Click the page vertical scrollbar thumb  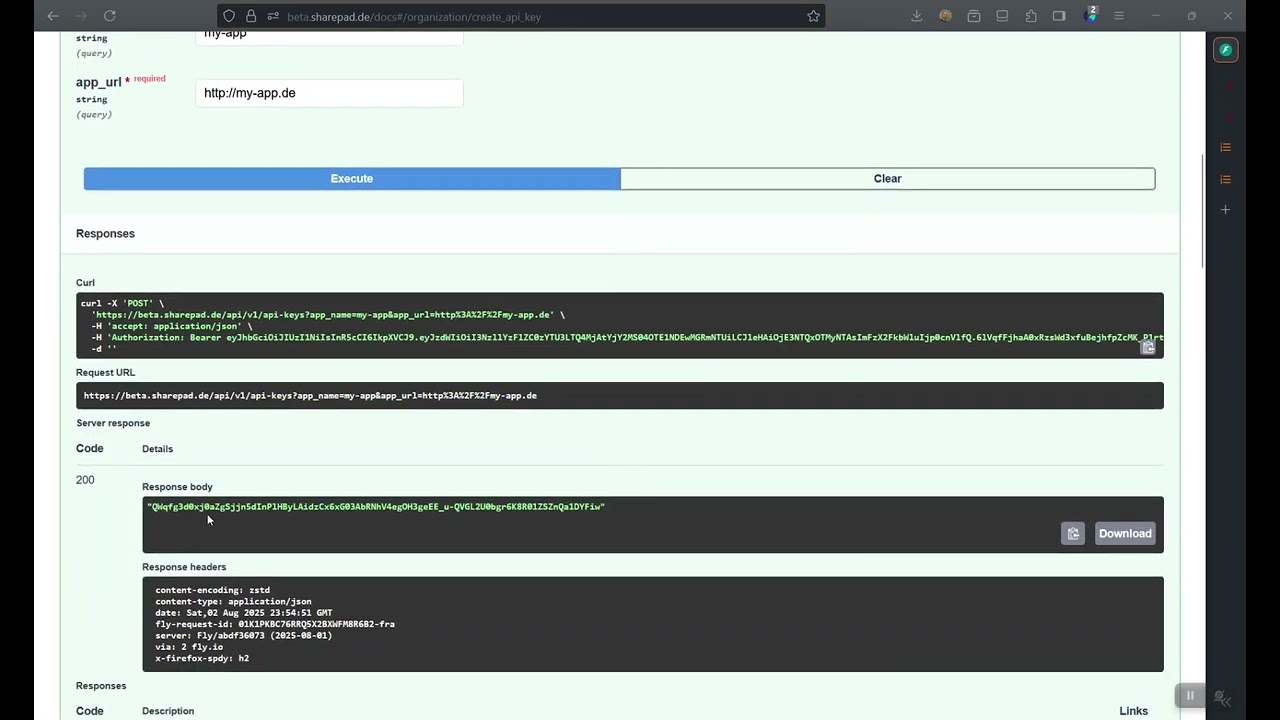tap(1202, 212)
